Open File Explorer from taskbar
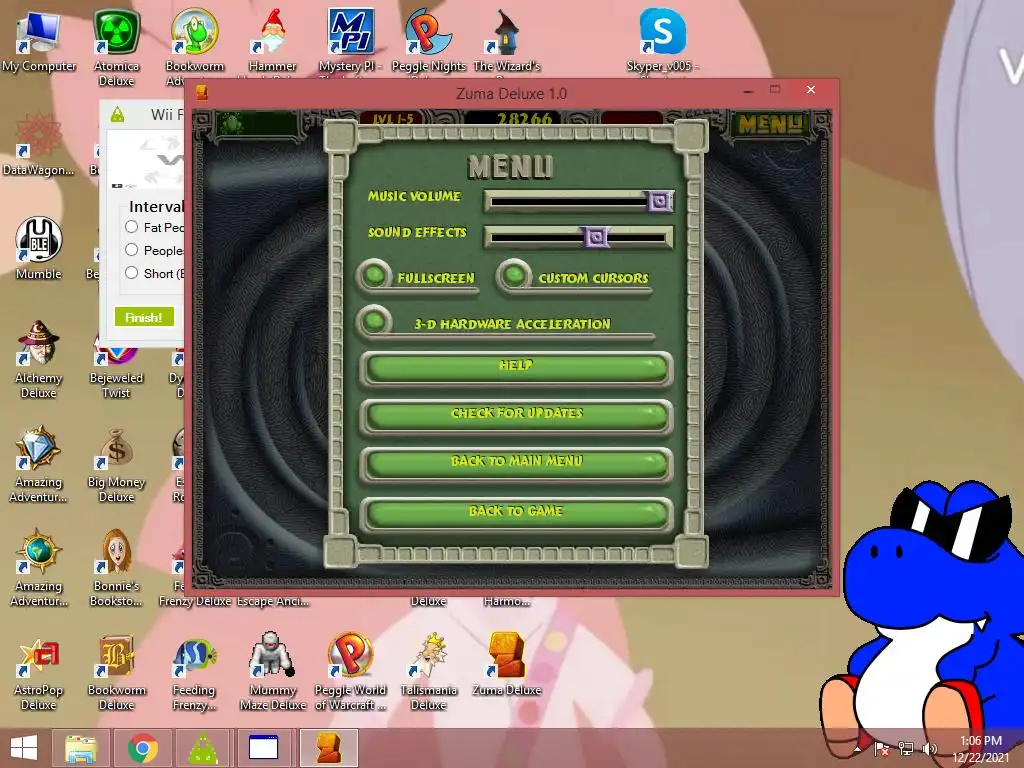This screenshot has width=1024, height=768. (80, 748)
